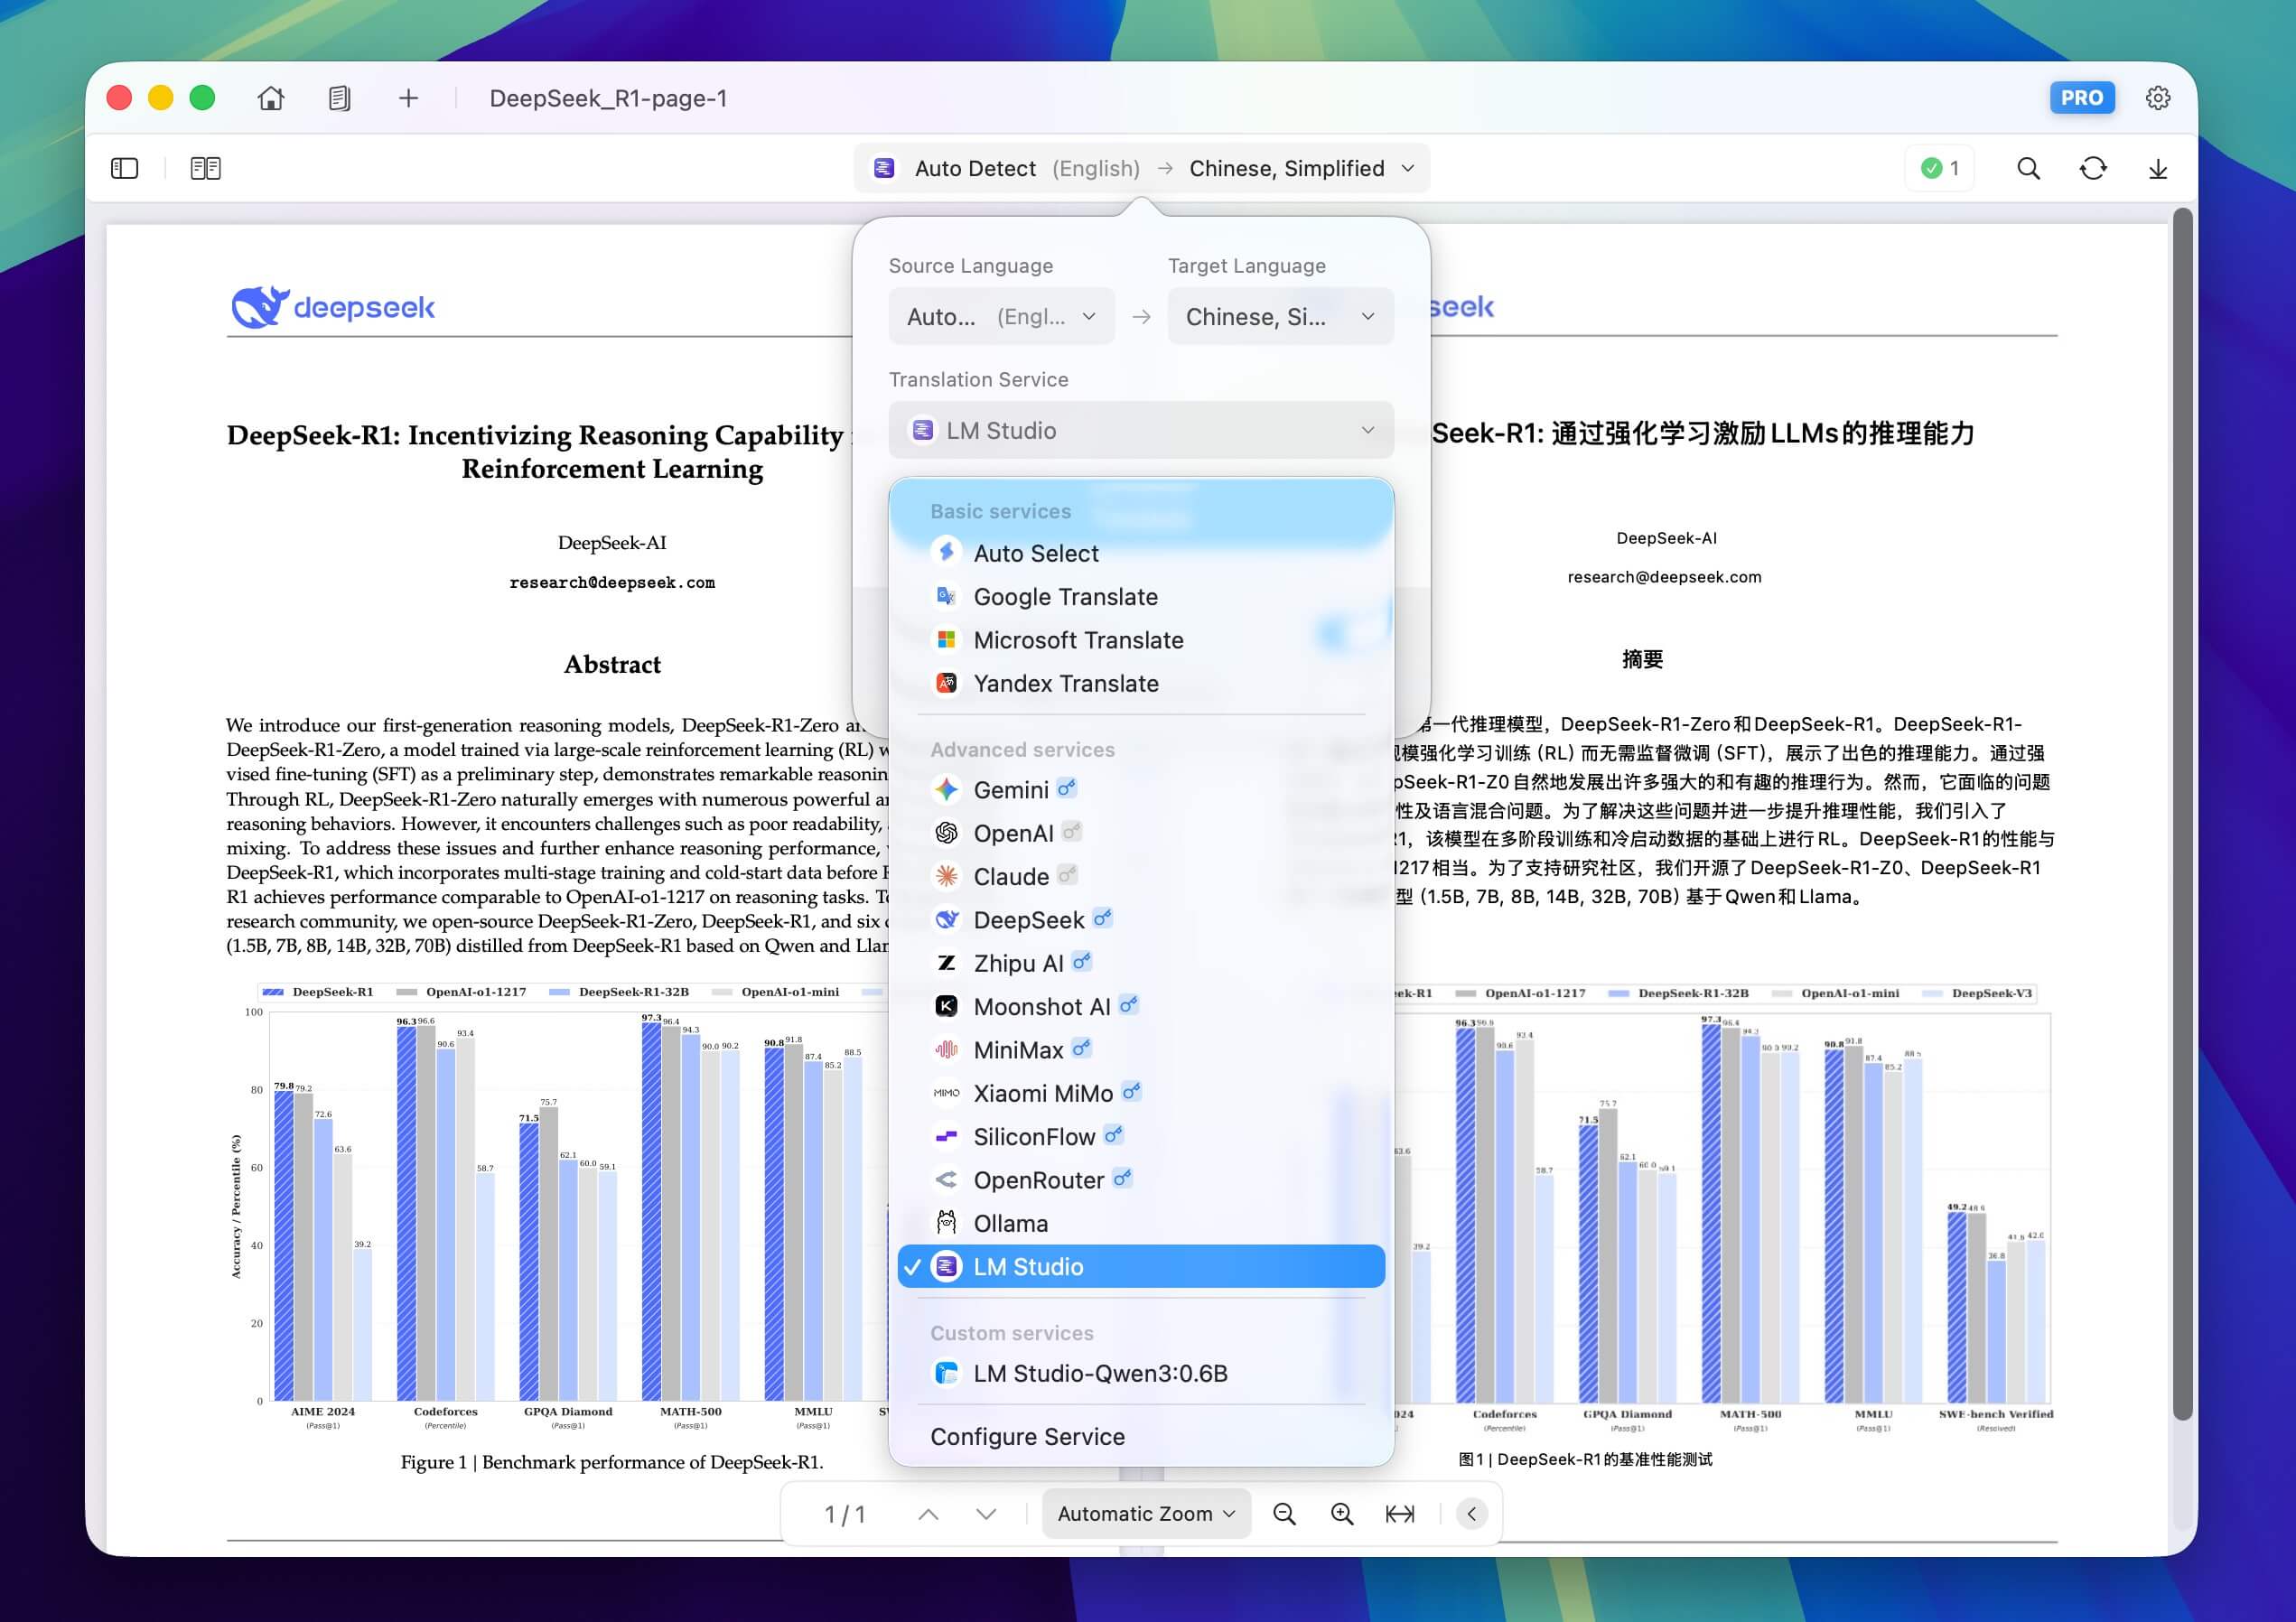Viewport: 2296px width, 1622px height.
Task: Select OpenRouter translation service
Action: click(x=1141, y=1180)
